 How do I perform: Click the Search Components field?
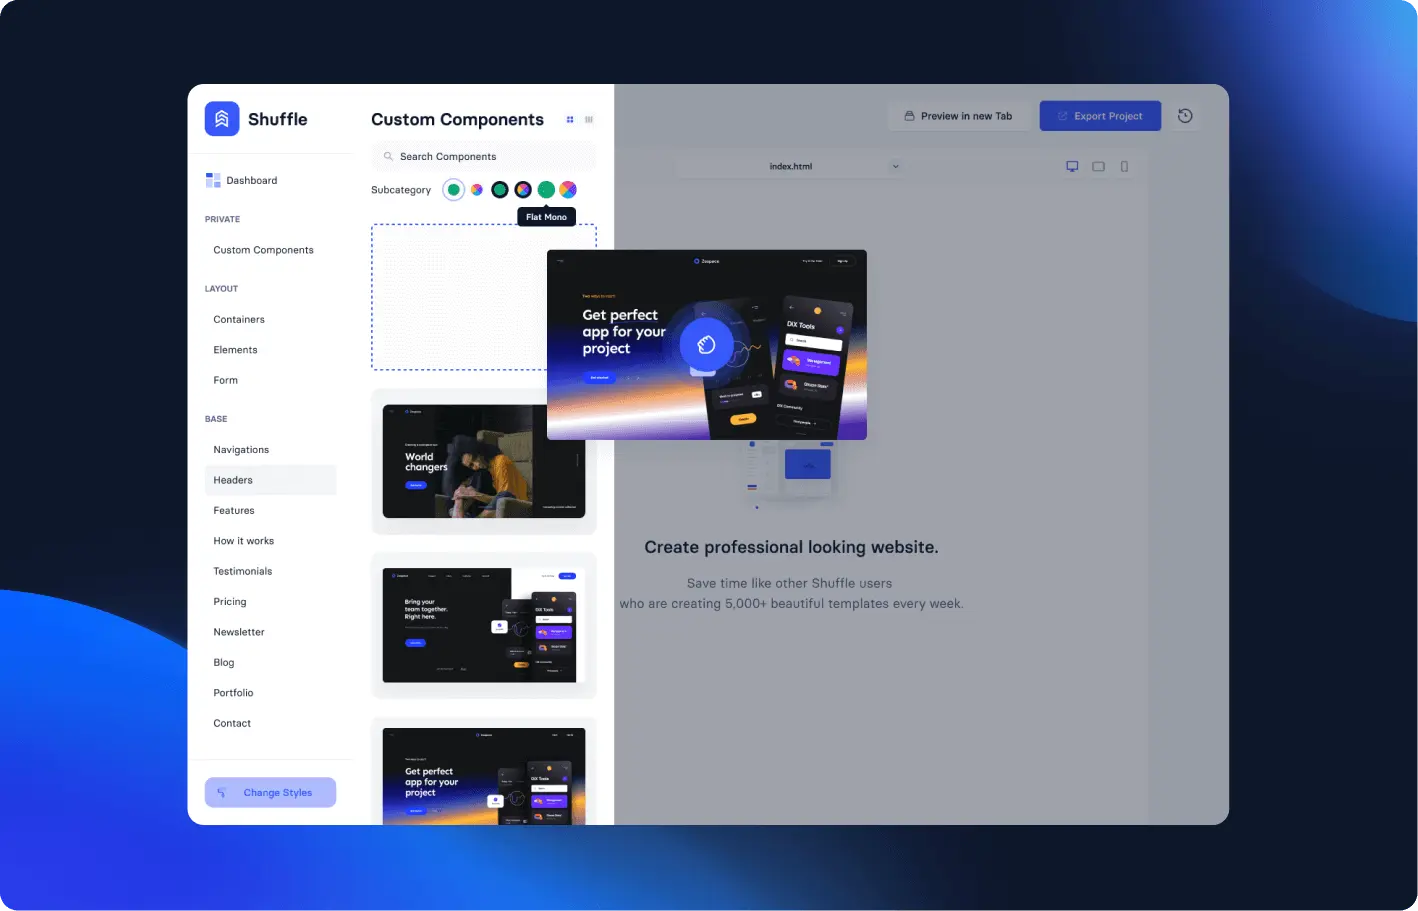[484, 157]
